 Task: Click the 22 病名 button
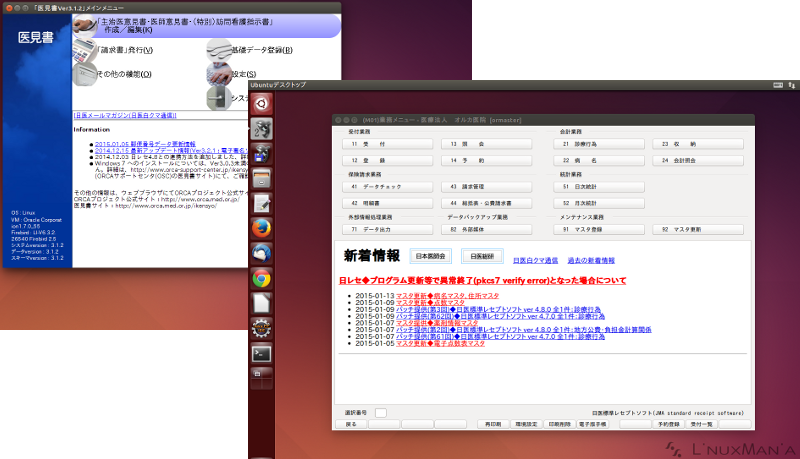tap(599, 161)
